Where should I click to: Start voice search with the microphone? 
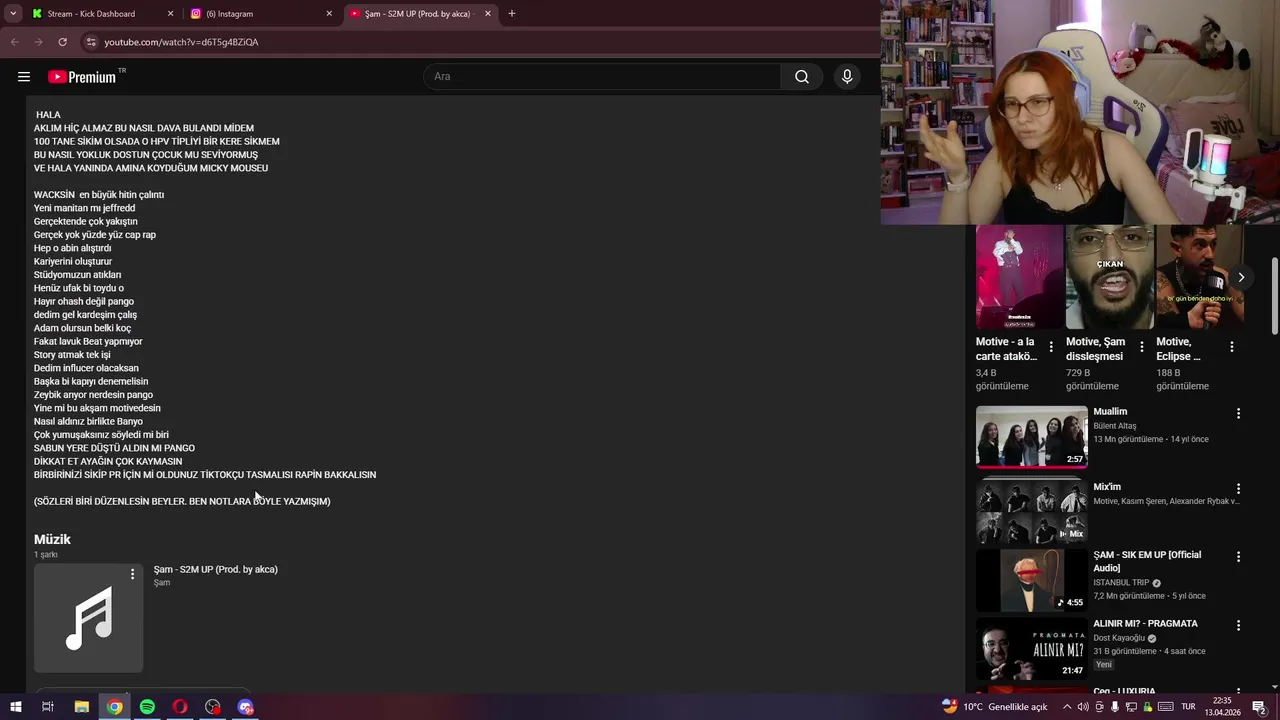pyautogui.click(x=847, y=77)
